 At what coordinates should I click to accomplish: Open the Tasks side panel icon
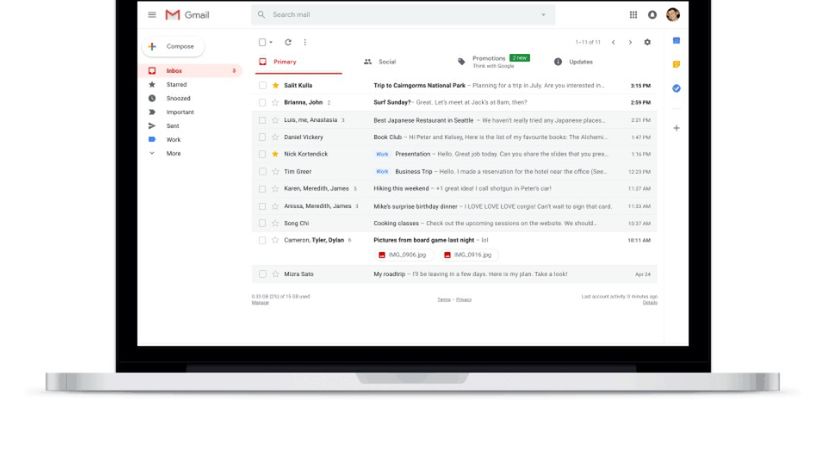pyautogui.click(x=676, y=88)
